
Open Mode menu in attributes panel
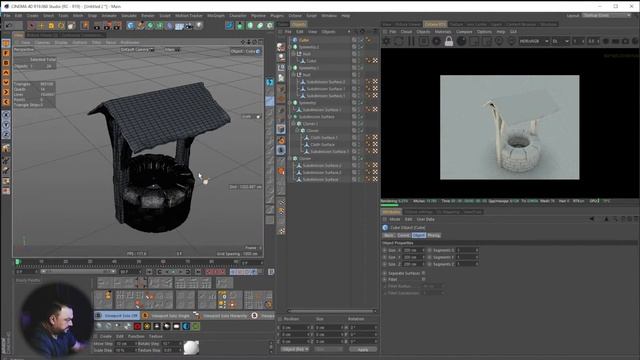[x=395, y=219]
